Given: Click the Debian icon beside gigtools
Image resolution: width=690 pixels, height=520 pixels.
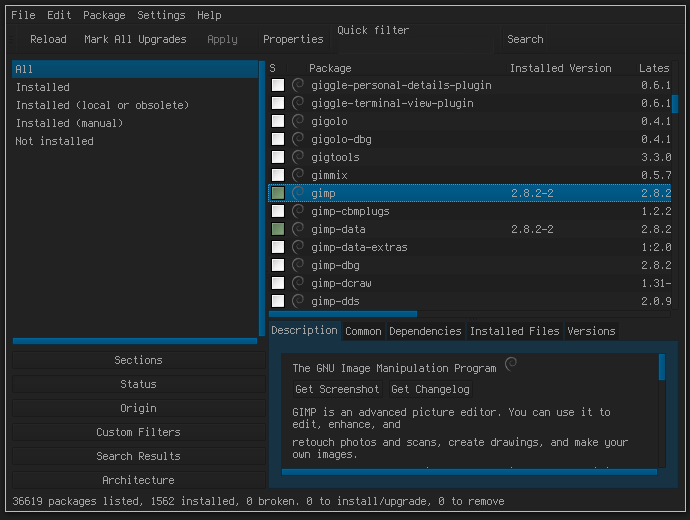Looking at the screenshot, I should click(x=298, y=157).
